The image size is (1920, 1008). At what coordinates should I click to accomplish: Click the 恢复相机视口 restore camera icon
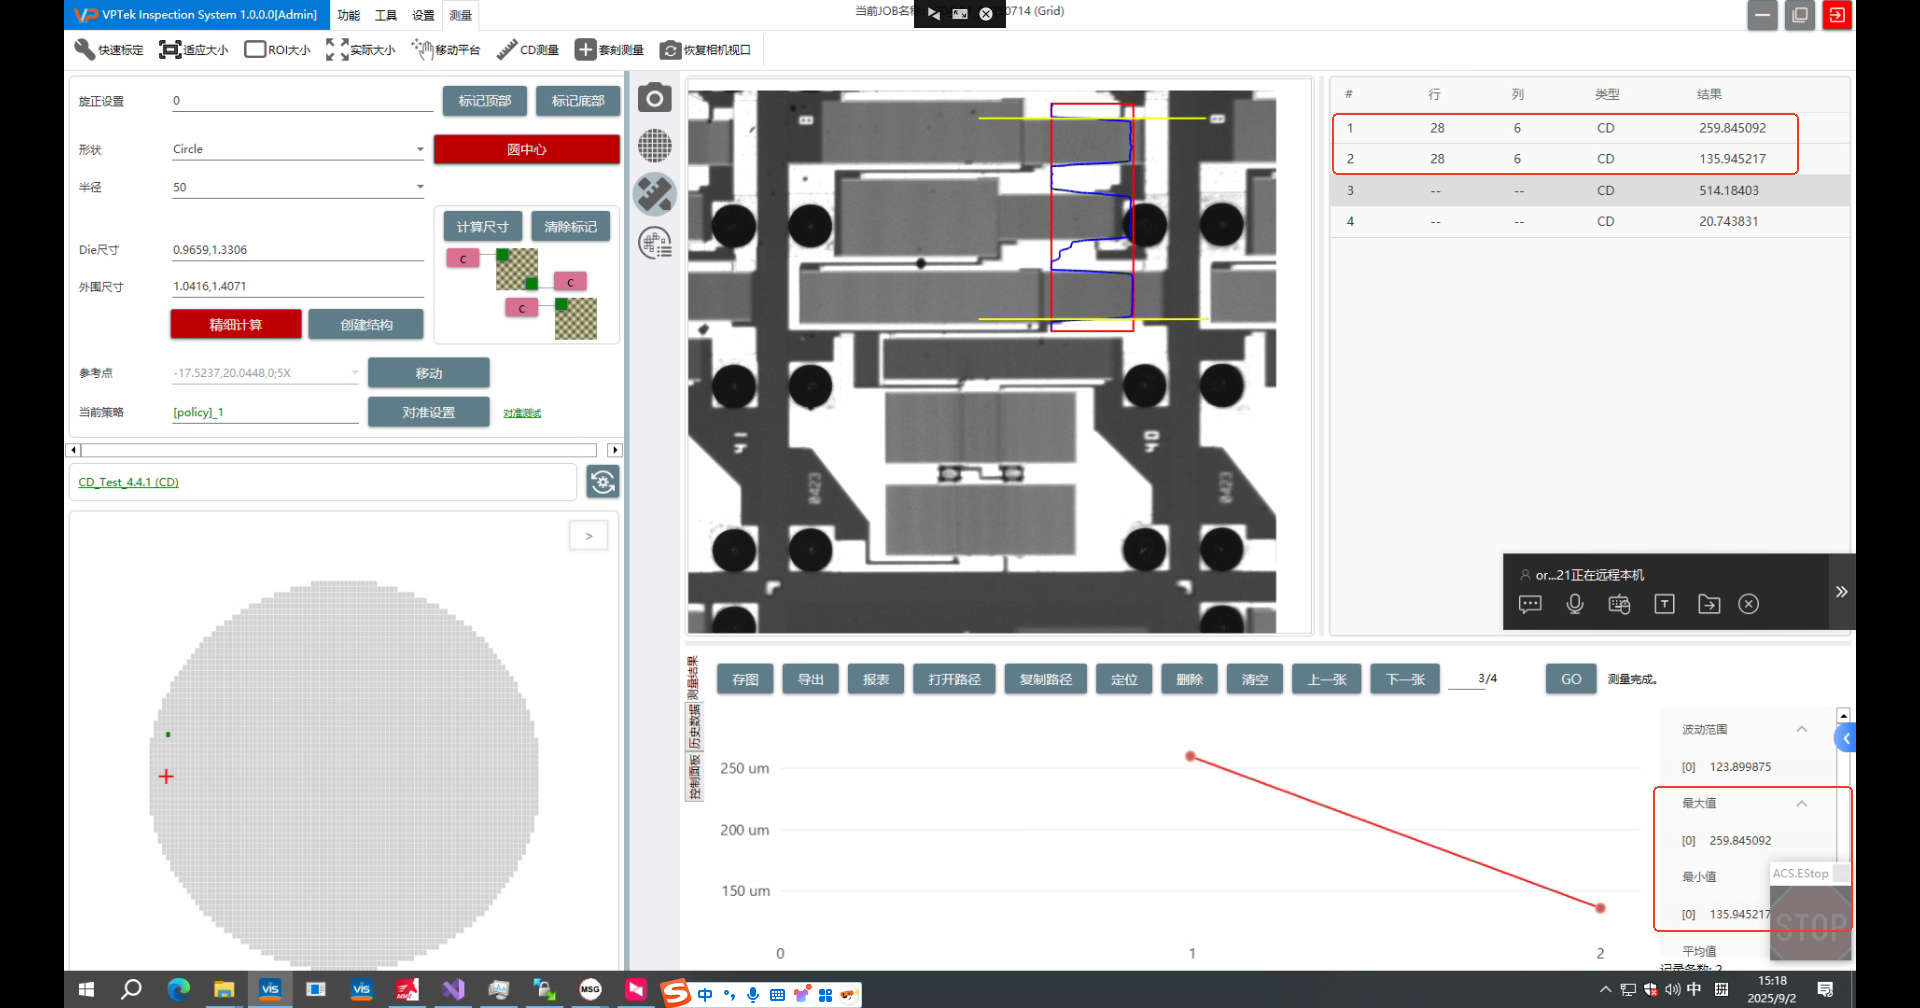(x=705, y=50)
